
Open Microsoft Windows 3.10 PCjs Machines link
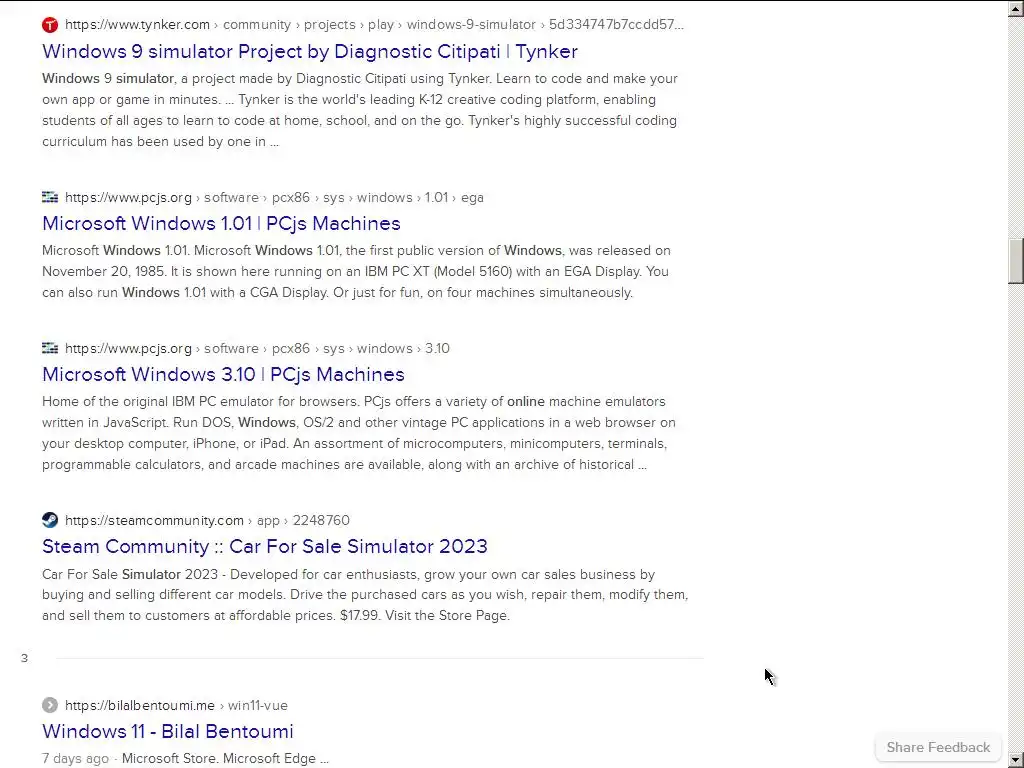click(223, 374)
